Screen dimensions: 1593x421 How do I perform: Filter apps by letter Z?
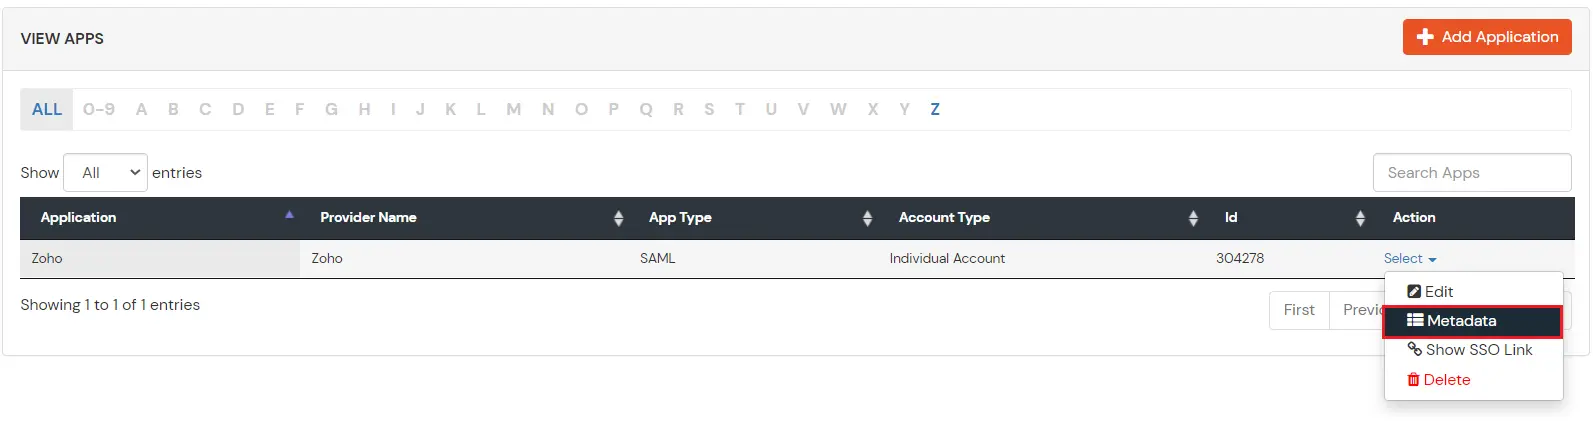click(935, 110)
